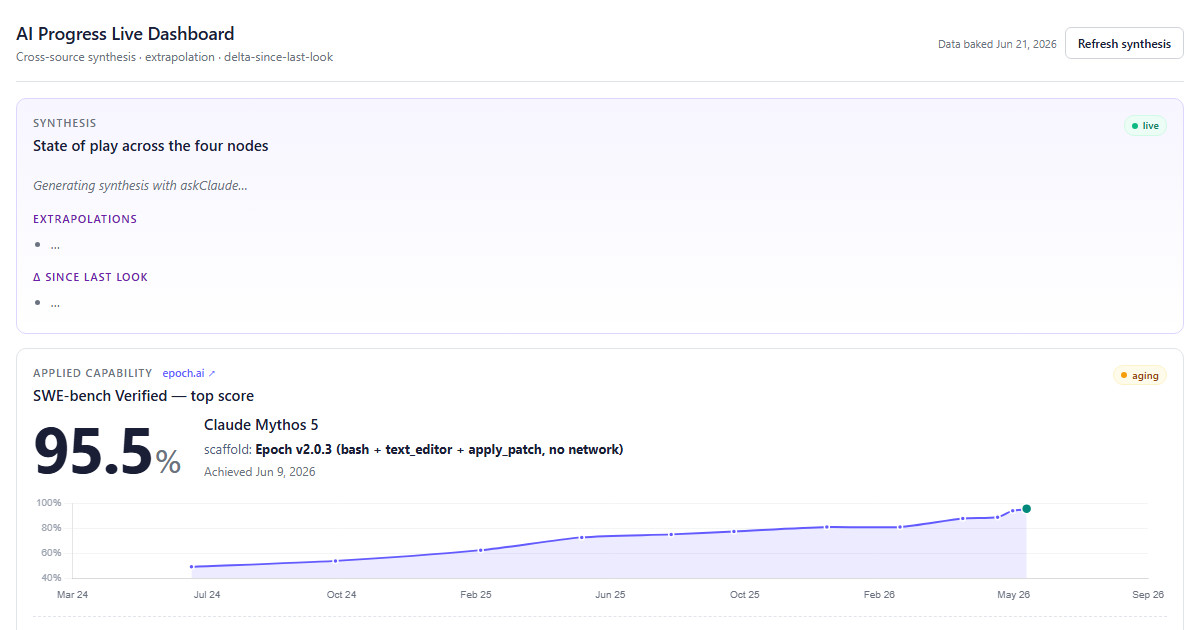The width and height of the screenshot is (1200, 630).
Task: Click the 'Δ SINCE LAST LOOK' heading
Action: pos(90,277)
